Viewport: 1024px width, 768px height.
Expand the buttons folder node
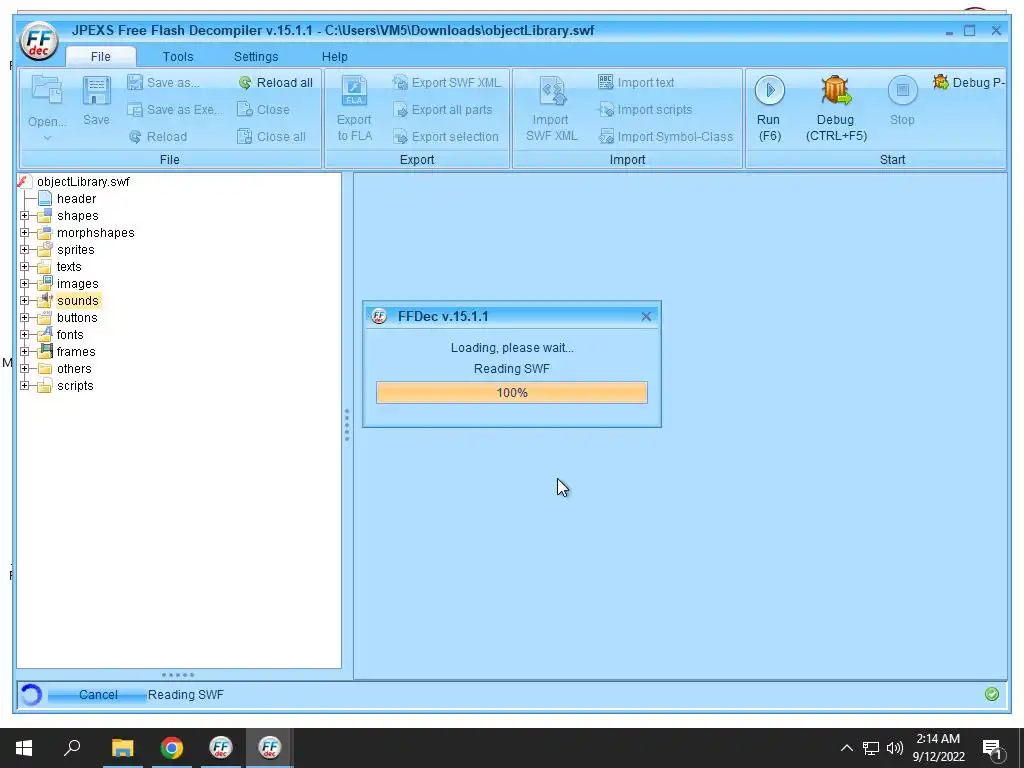click(24, 317)
